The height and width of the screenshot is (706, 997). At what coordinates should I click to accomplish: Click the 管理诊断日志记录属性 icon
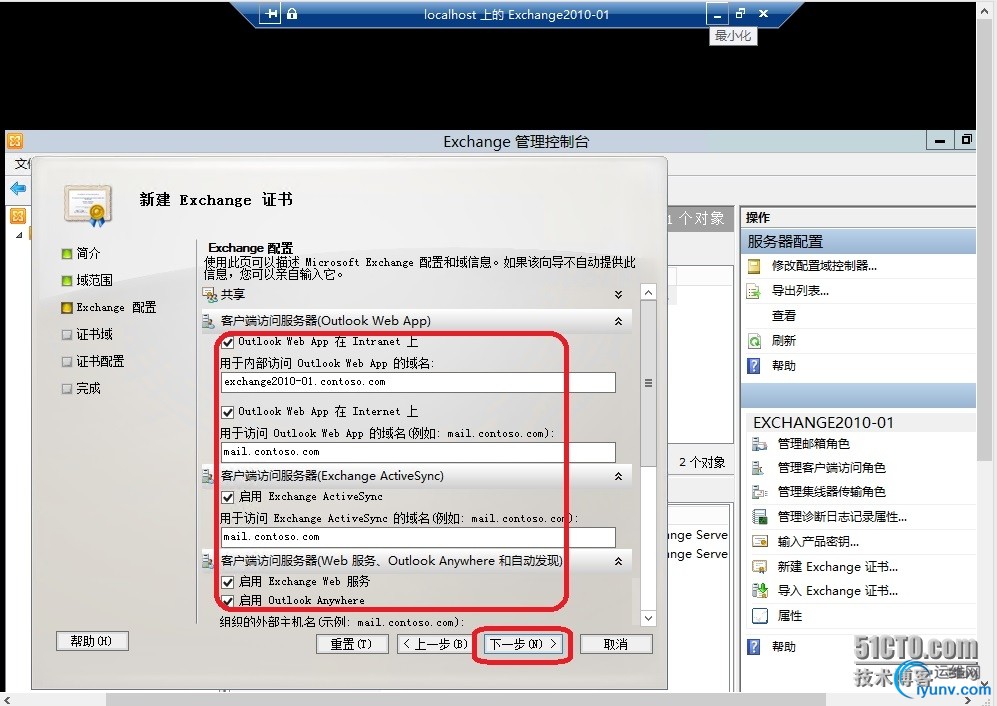(759, 517)
